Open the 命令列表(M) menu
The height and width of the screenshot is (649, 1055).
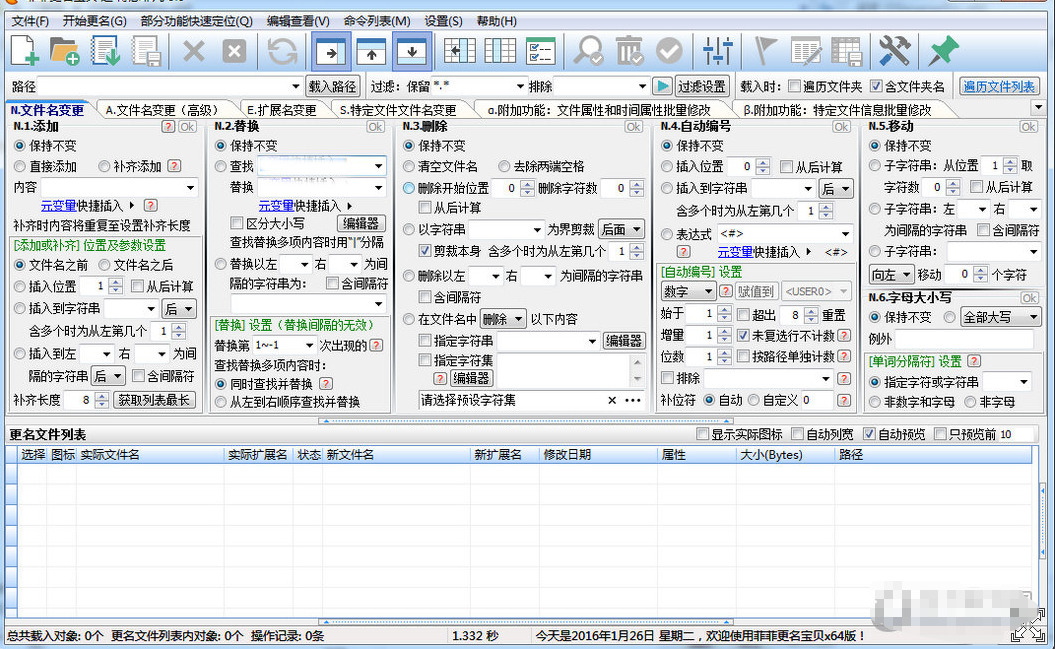[376, 21]
